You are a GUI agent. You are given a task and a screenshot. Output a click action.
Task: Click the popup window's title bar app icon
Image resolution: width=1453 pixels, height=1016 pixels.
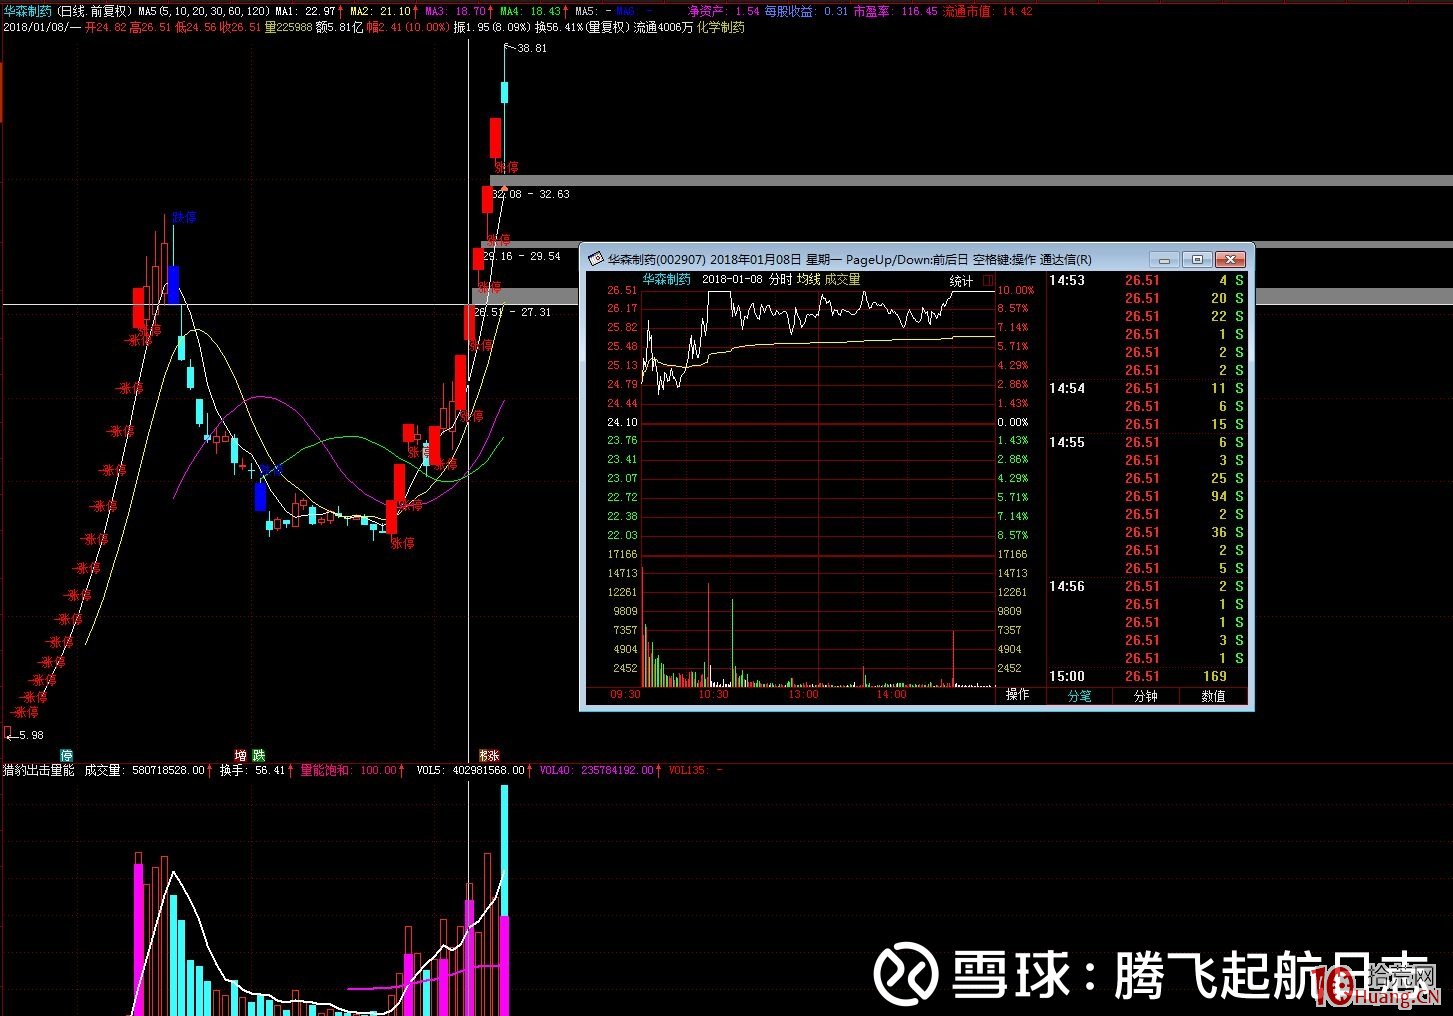(595, 259)
